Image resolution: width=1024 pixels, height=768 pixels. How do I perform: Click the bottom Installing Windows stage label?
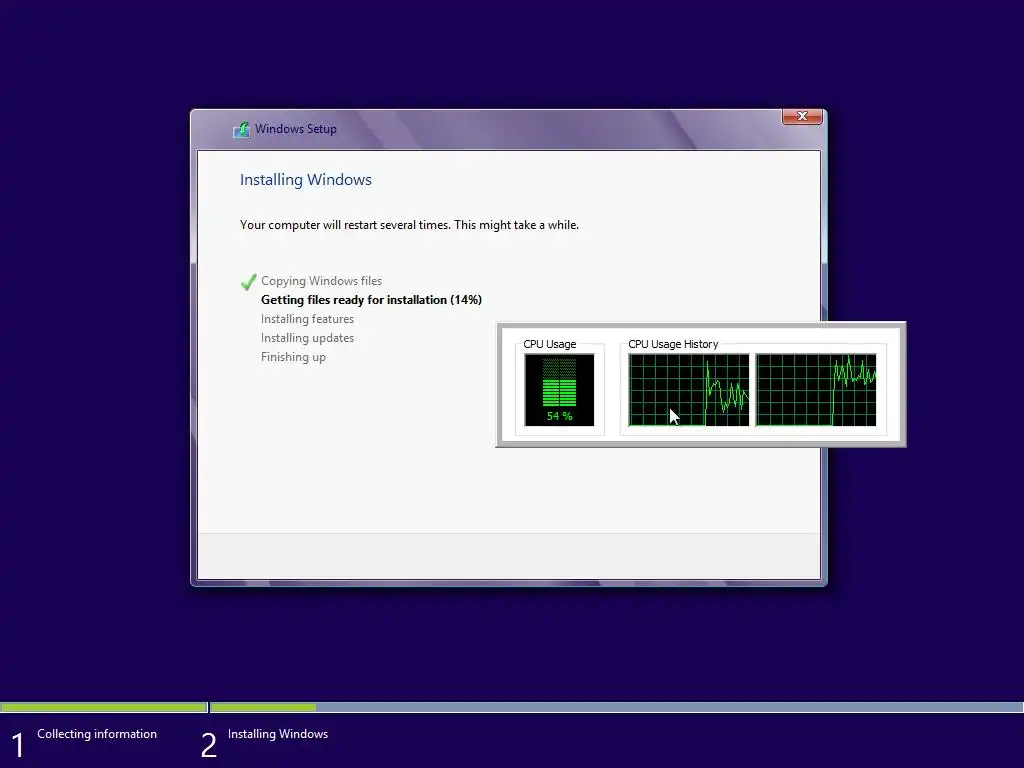click(x=278, y=734)
